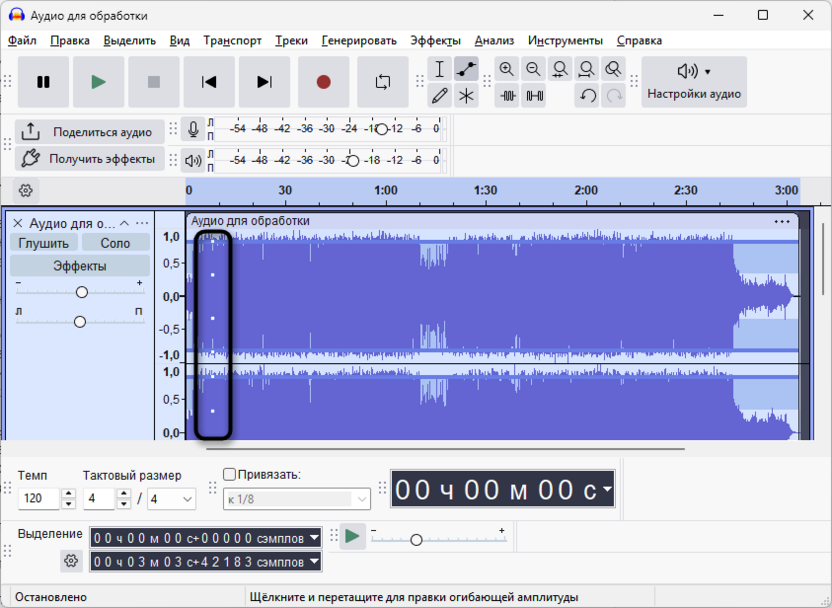
Task: Start recording with the red Record button
Action: click(323, 82)
